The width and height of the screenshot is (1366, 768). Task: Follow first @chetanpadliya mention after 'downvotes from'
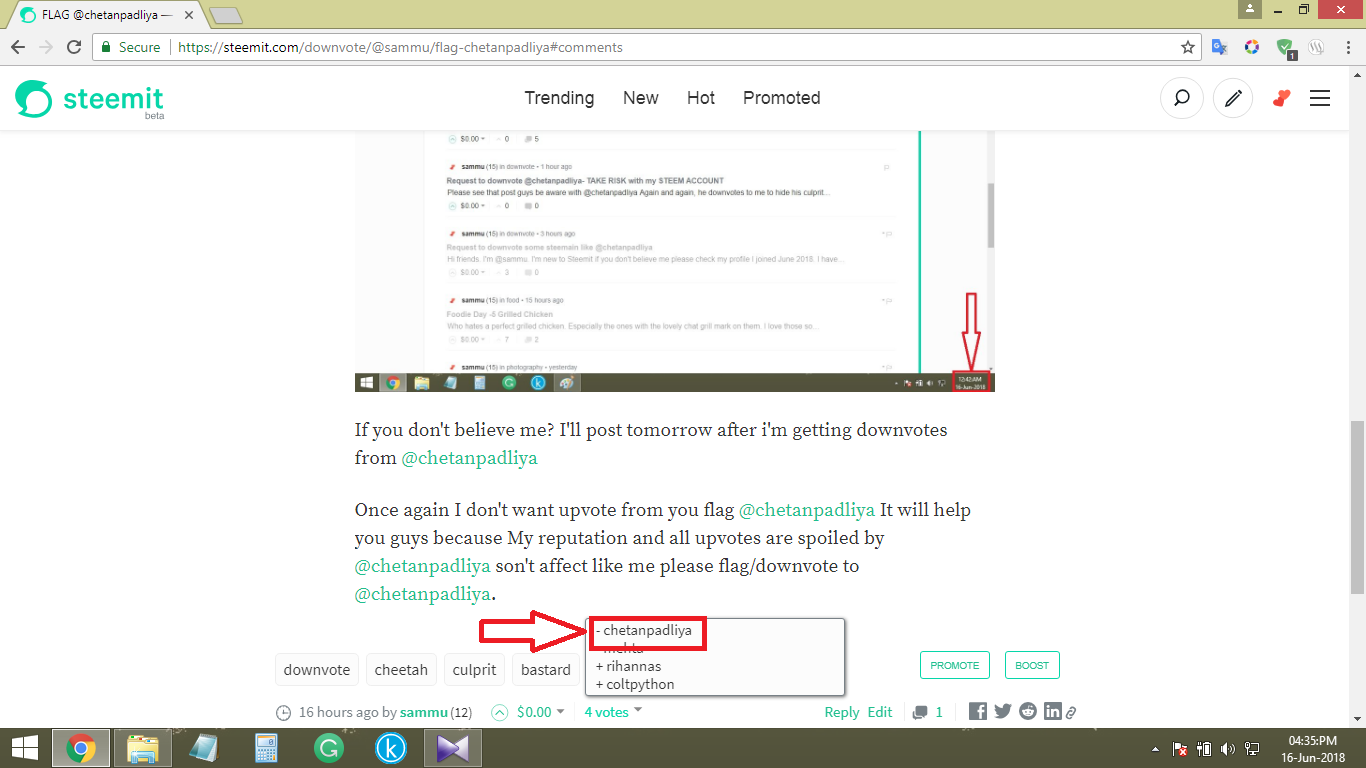[x=469, y=458]
